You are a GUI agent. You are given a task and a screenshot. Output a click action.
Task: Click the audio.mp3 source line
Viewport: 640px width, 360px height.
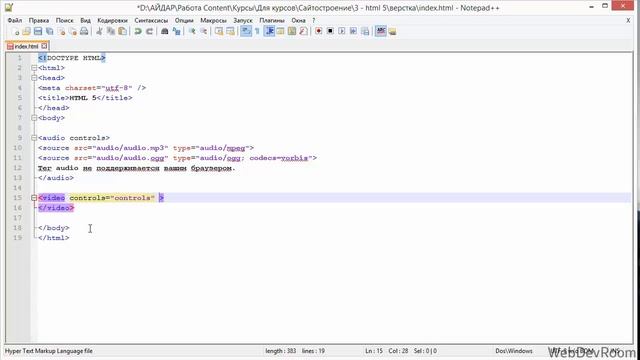pyautogui.click(x=146, y=148)
